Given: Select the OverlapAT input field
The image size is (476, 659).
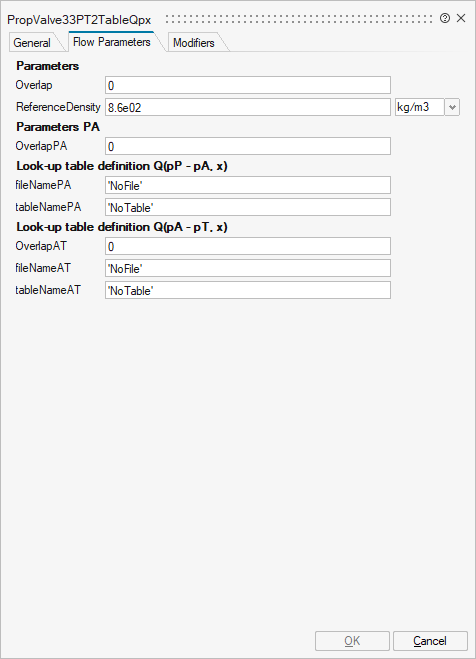Looking at the screenshot, I should (248, 246).
